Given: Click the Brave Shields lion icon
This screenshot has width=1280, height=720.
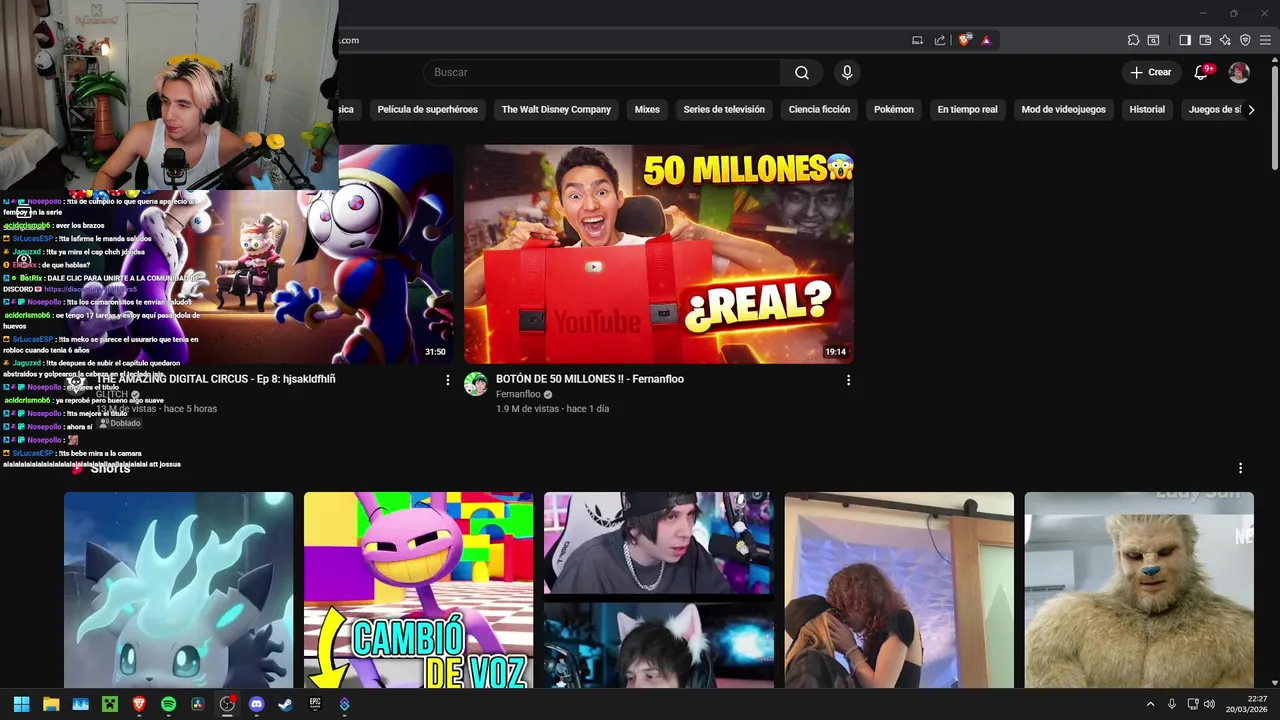Looking at the screenshot, I should click(x=964, y=40).
